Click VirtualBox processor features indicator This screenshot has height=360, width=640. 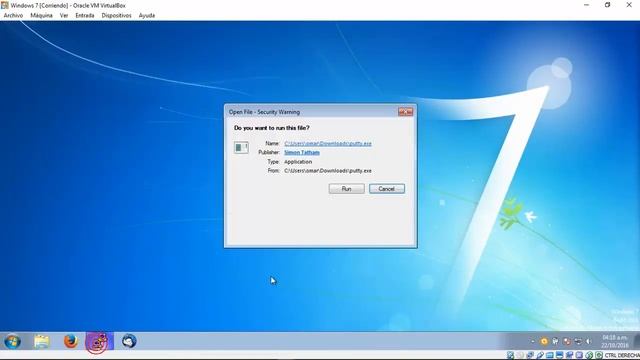[579, 355]
